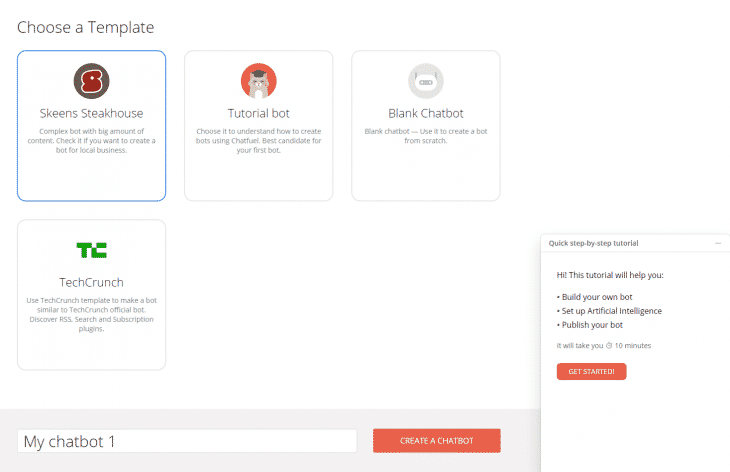Screen dimensions: 730x472
Task: Click the Quick step-by-step tutorial header
Action: tap(593, 243)
